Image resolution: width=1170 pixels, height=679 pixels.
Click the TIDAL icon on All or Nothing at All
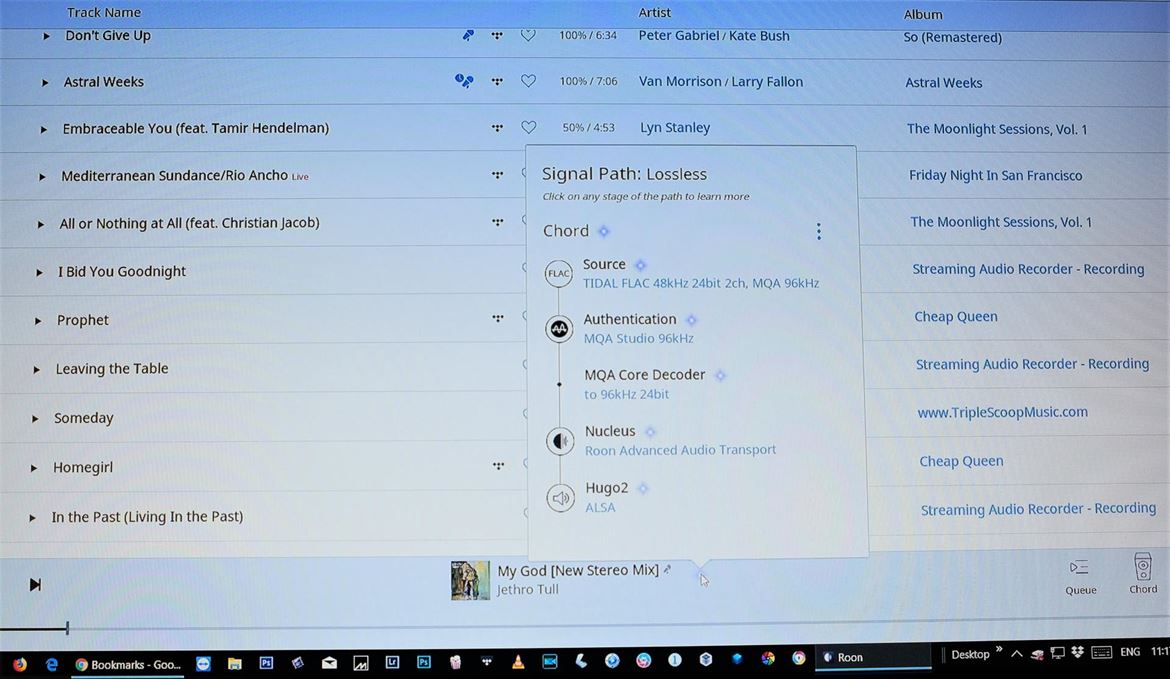coord(498,222)
